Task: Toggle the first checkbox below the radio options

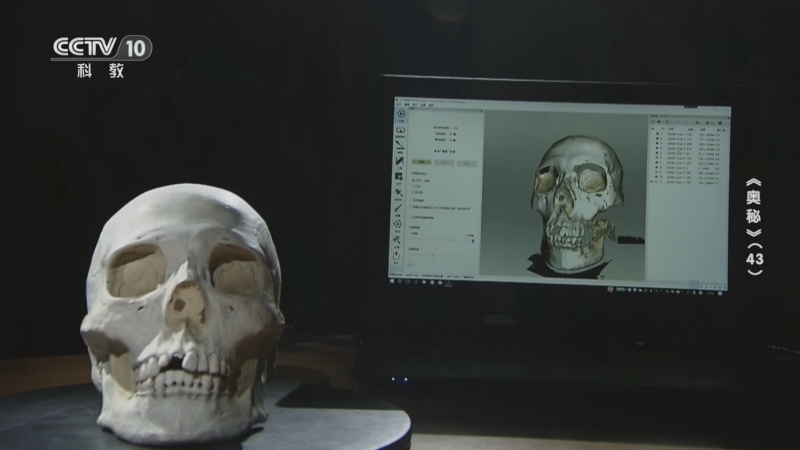Action: click(411, 200)
